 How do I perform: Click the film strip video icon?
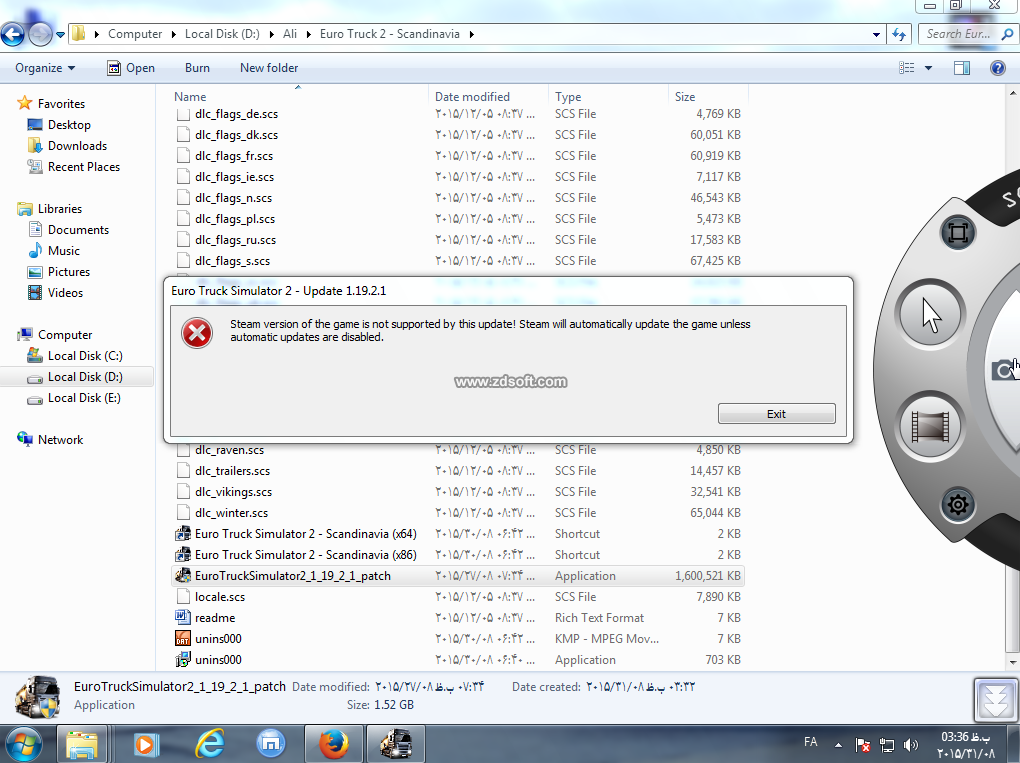[930, 427]
